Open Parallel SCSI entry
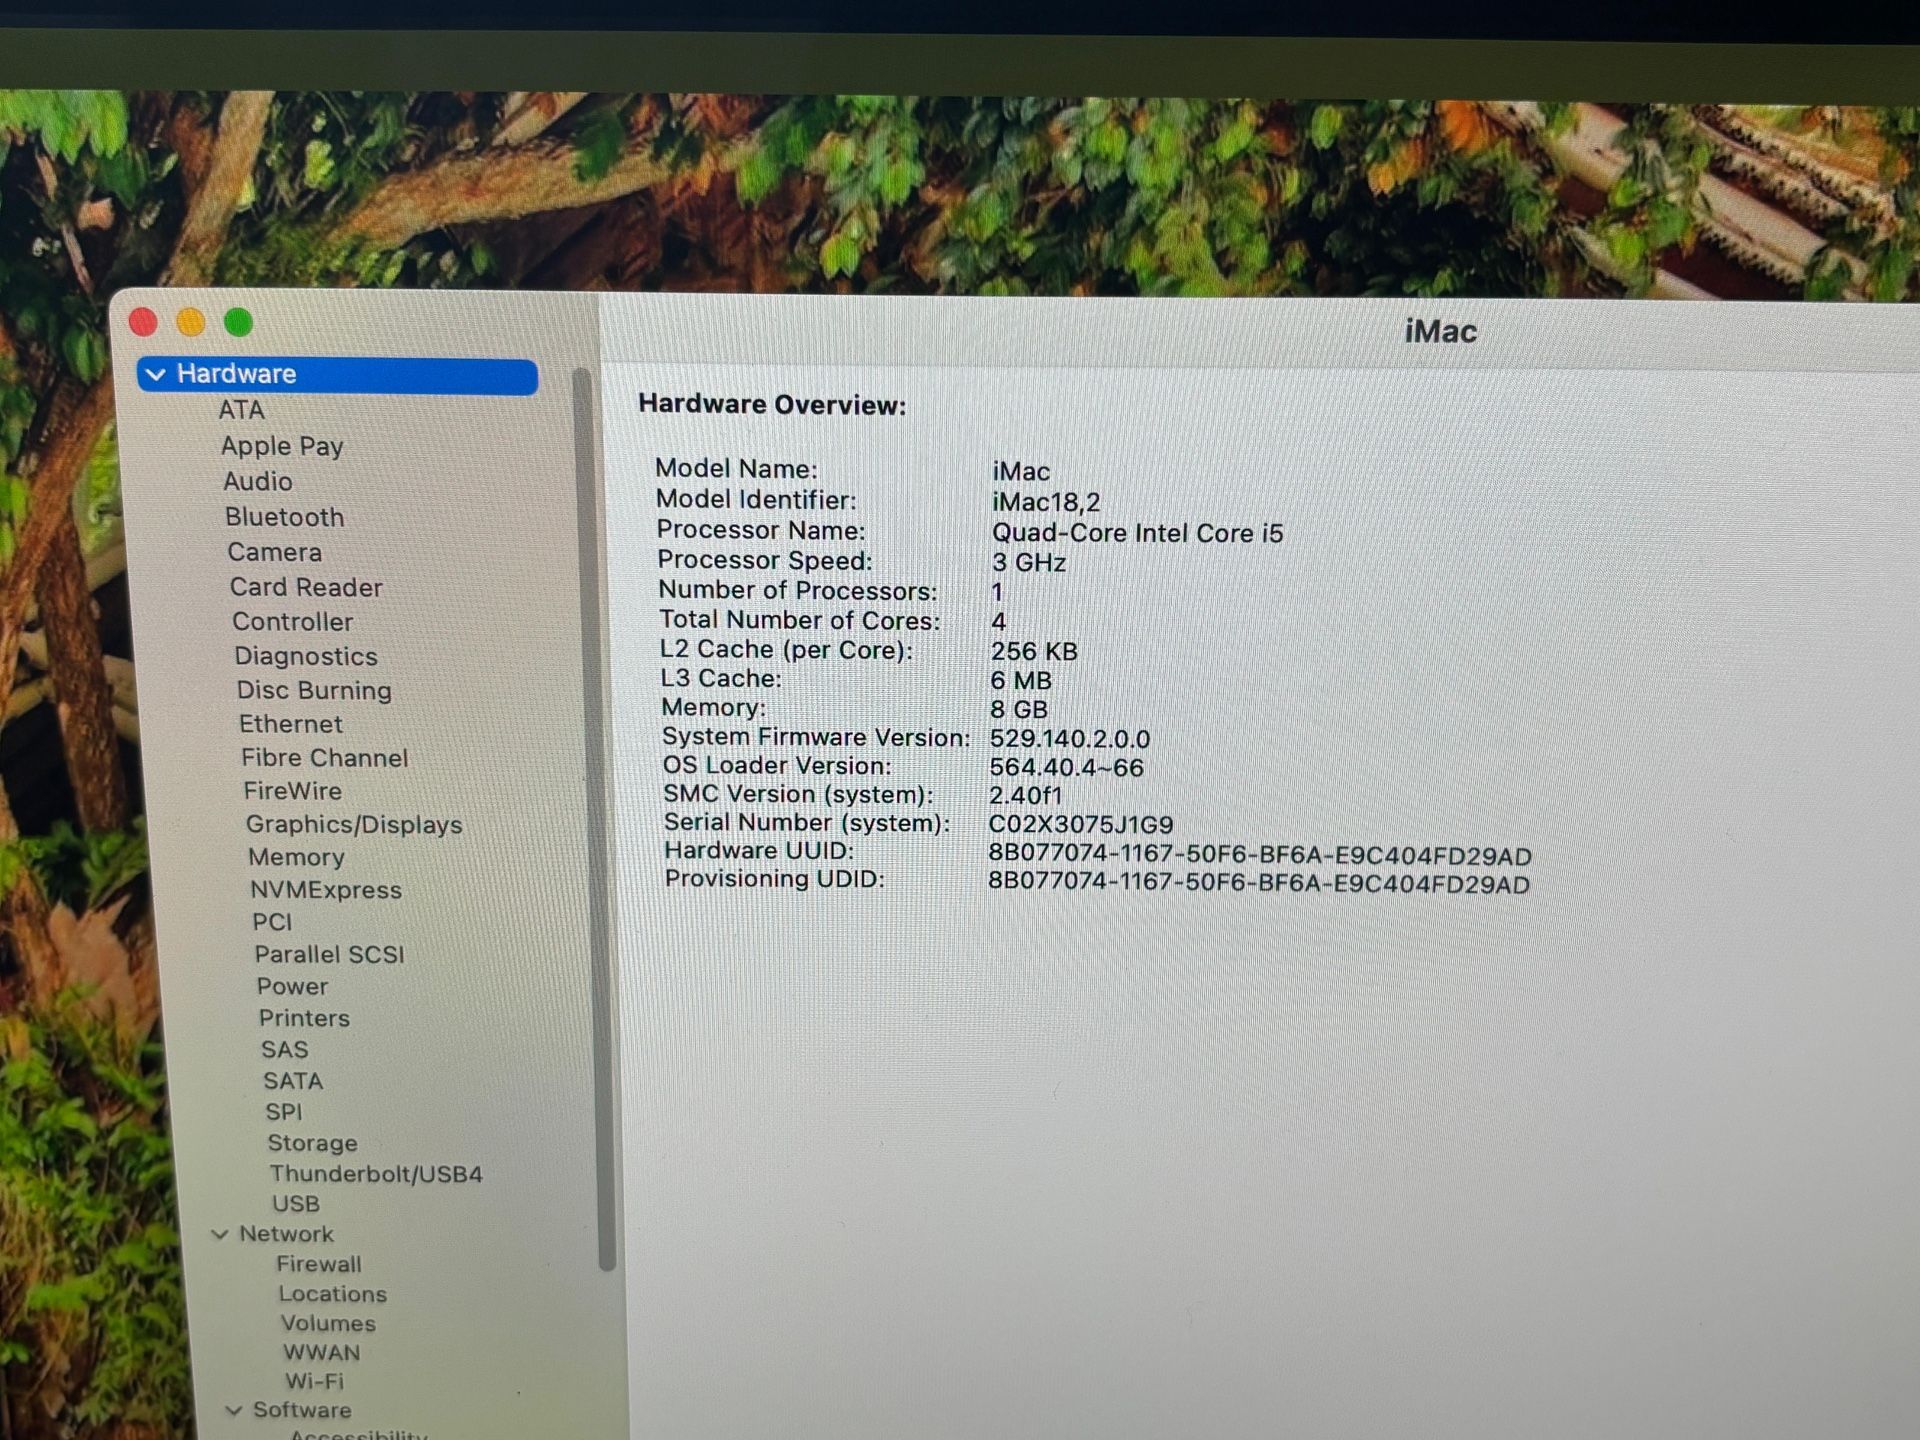The width and height of the screenshot is (1920, 1440). 330,954
